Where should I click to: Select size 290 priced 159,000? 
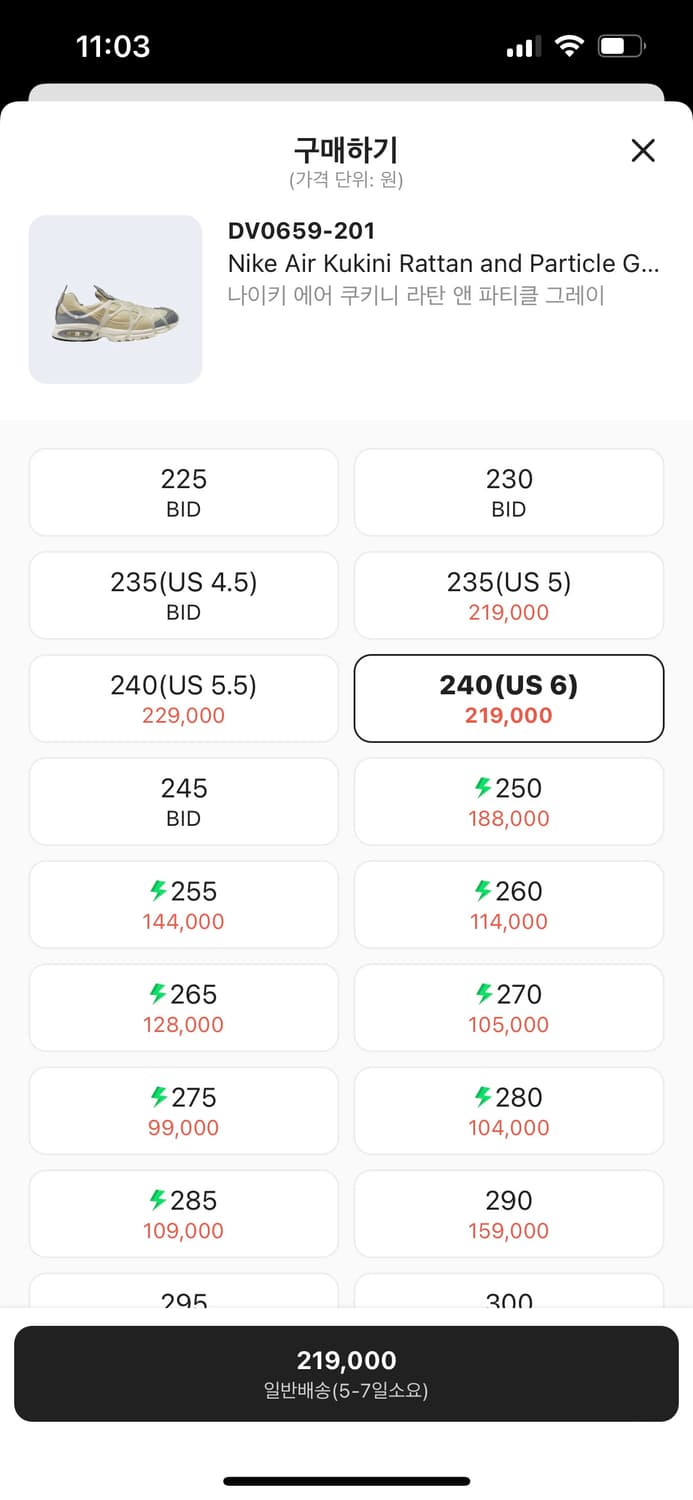(x=508, y=1213)
